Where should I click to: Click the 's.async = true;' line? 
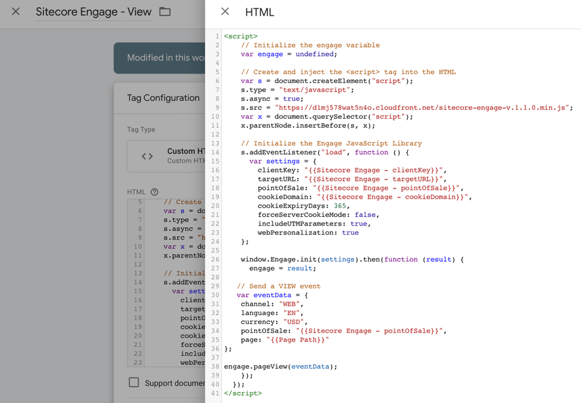coord(272,99)
